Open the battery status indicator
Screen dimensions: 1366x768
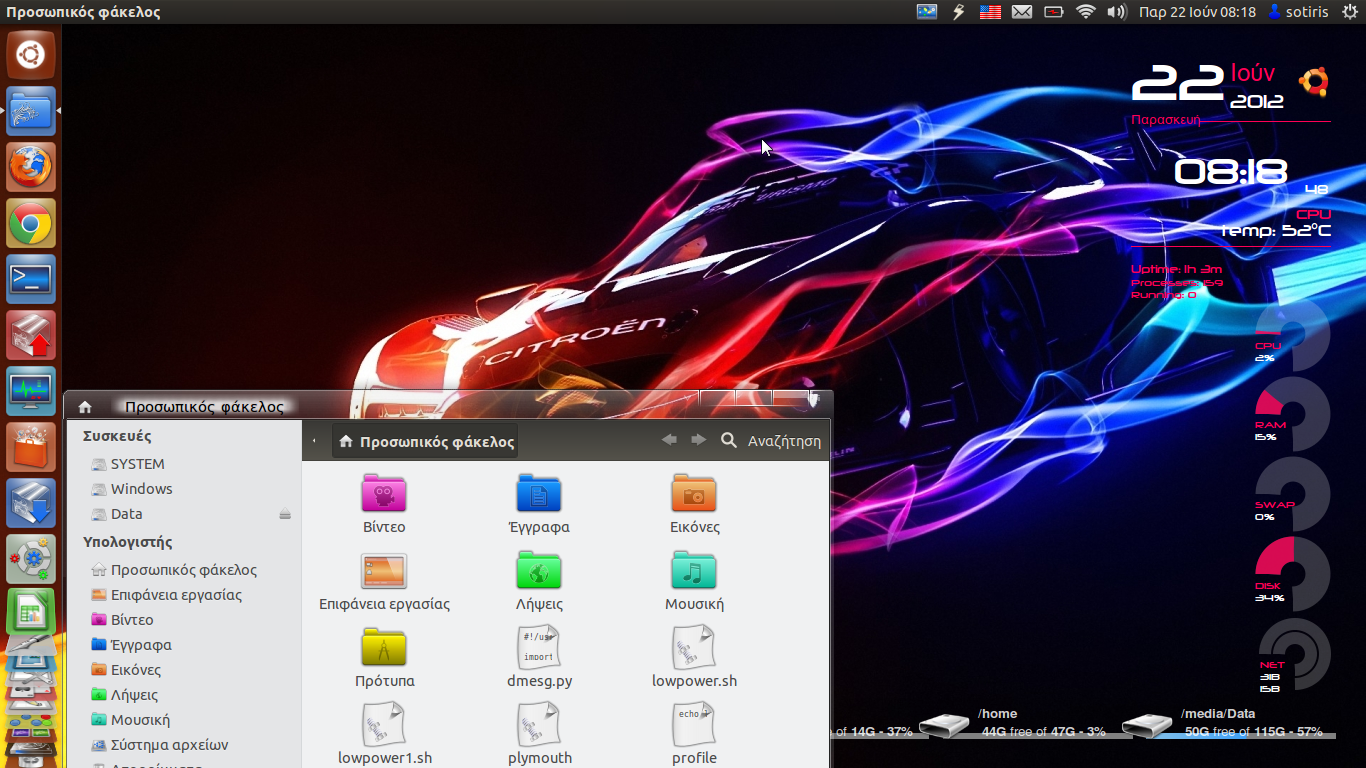tap(1053, 12)
